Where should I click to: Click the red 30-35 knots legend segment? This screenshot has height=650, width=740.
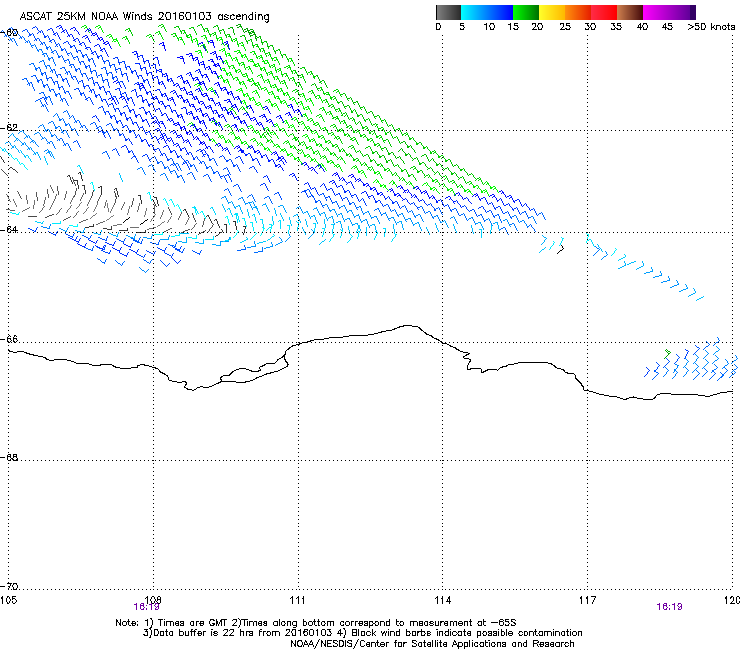604,12
